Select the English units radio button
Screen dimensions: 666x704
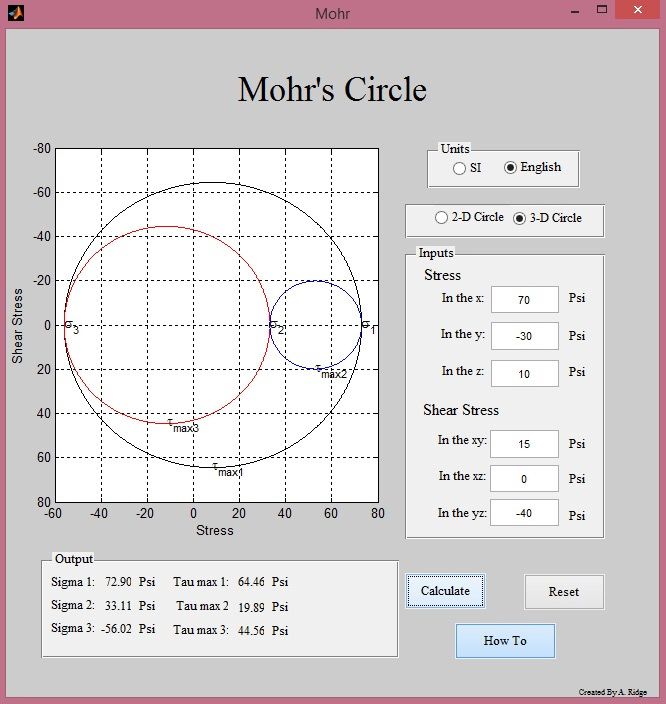click(x=510, y=167)
